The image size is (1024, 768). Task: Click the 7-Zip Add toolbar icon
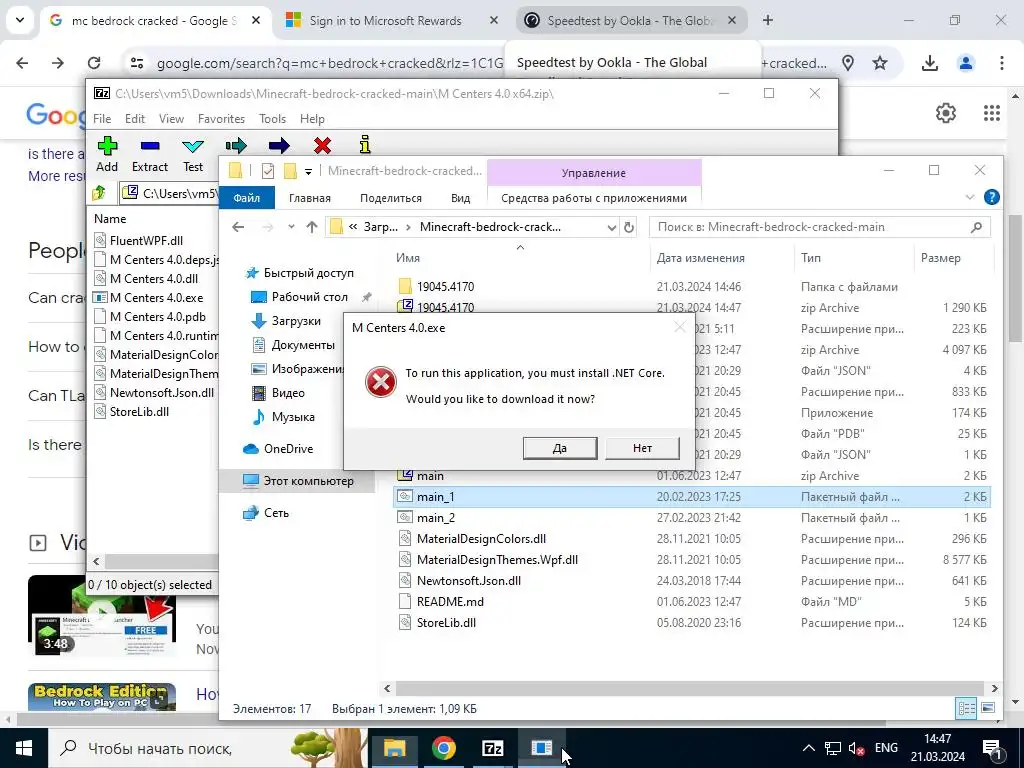[x=107, y=146]
